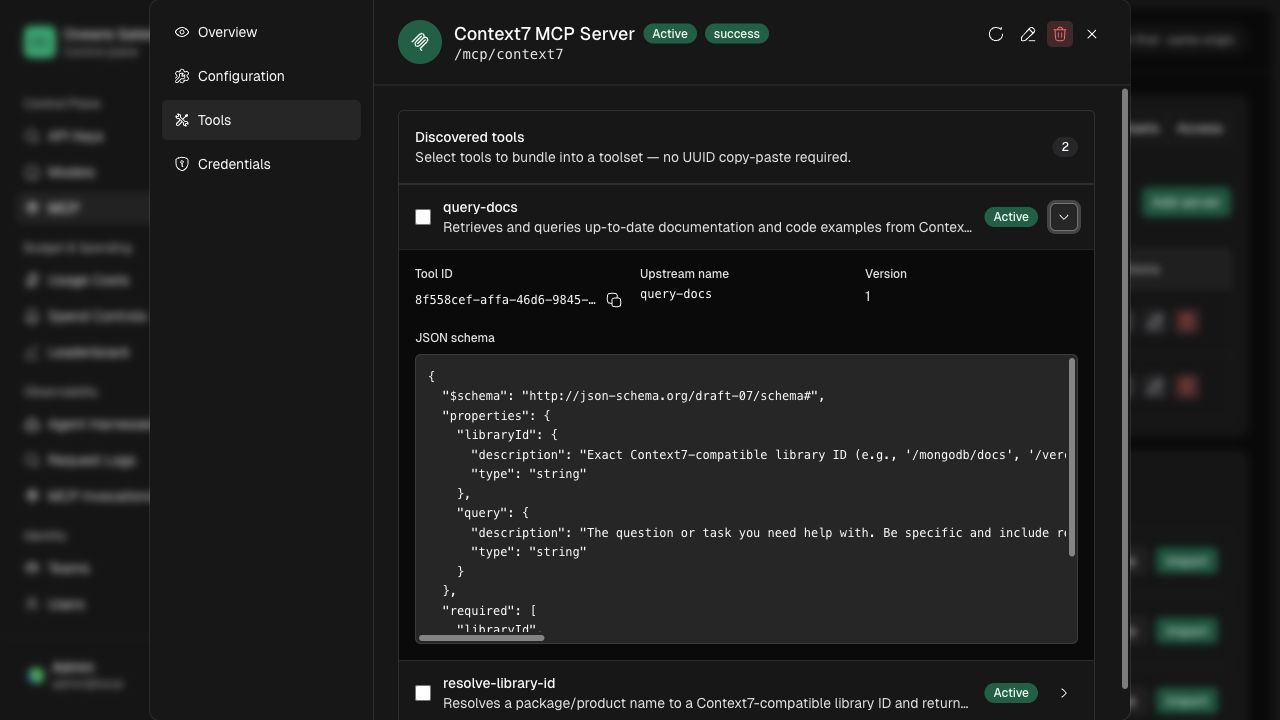Select the Tools tab
Screen dimensions: 1280x720
[x=261, y=120]
